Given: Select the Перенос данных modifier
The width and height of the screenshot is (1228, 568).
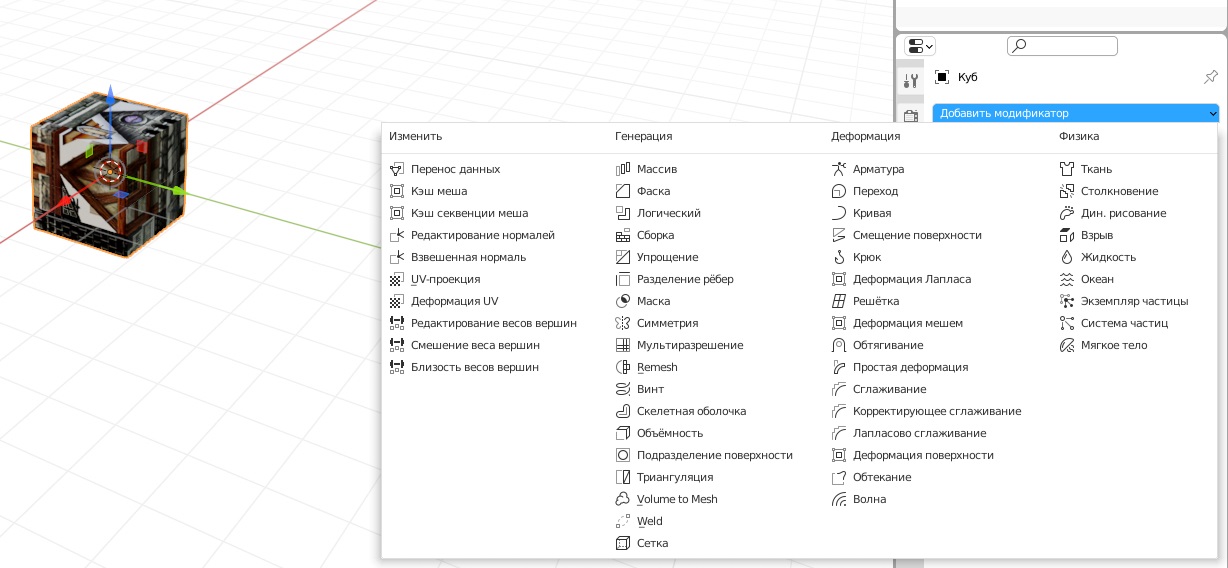Looking at the screenshot, I should [x=445, y=169].
